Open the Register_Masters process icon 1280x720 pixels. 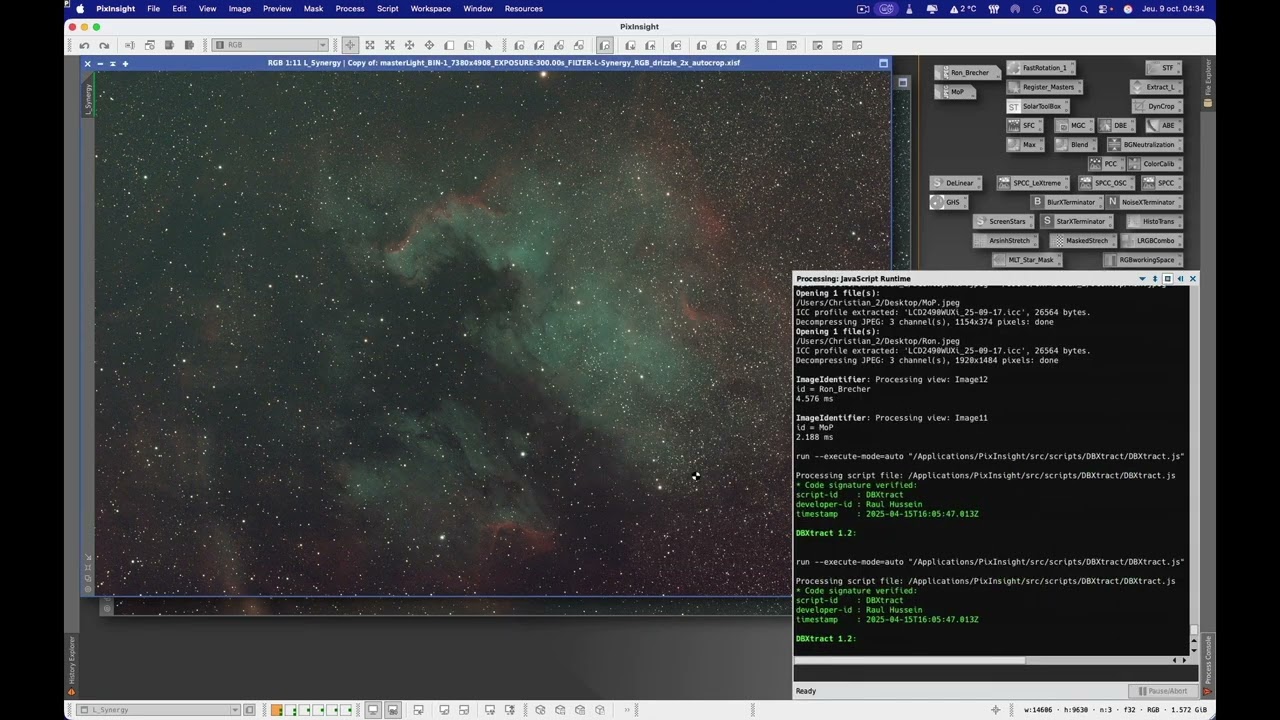[x=1044, y=87]
